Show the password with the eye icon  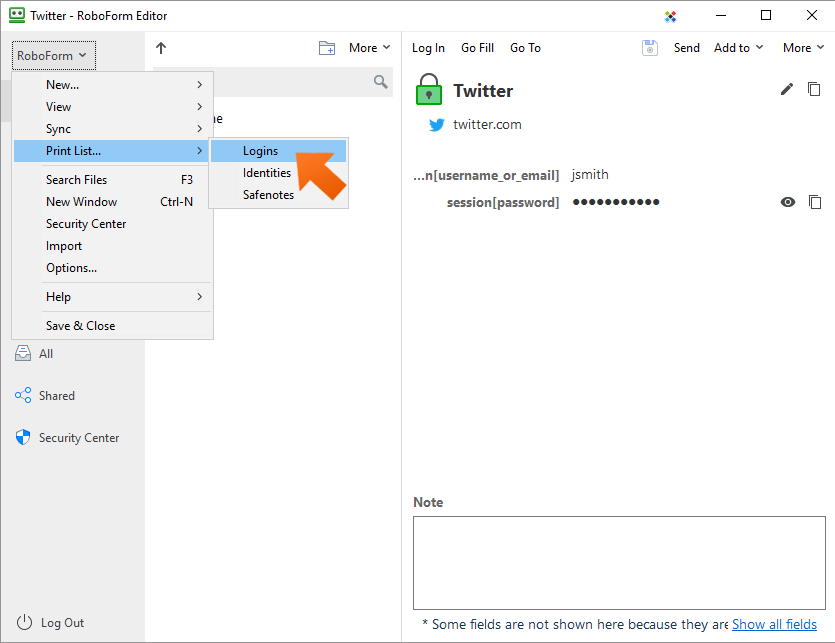click(788, 202)
